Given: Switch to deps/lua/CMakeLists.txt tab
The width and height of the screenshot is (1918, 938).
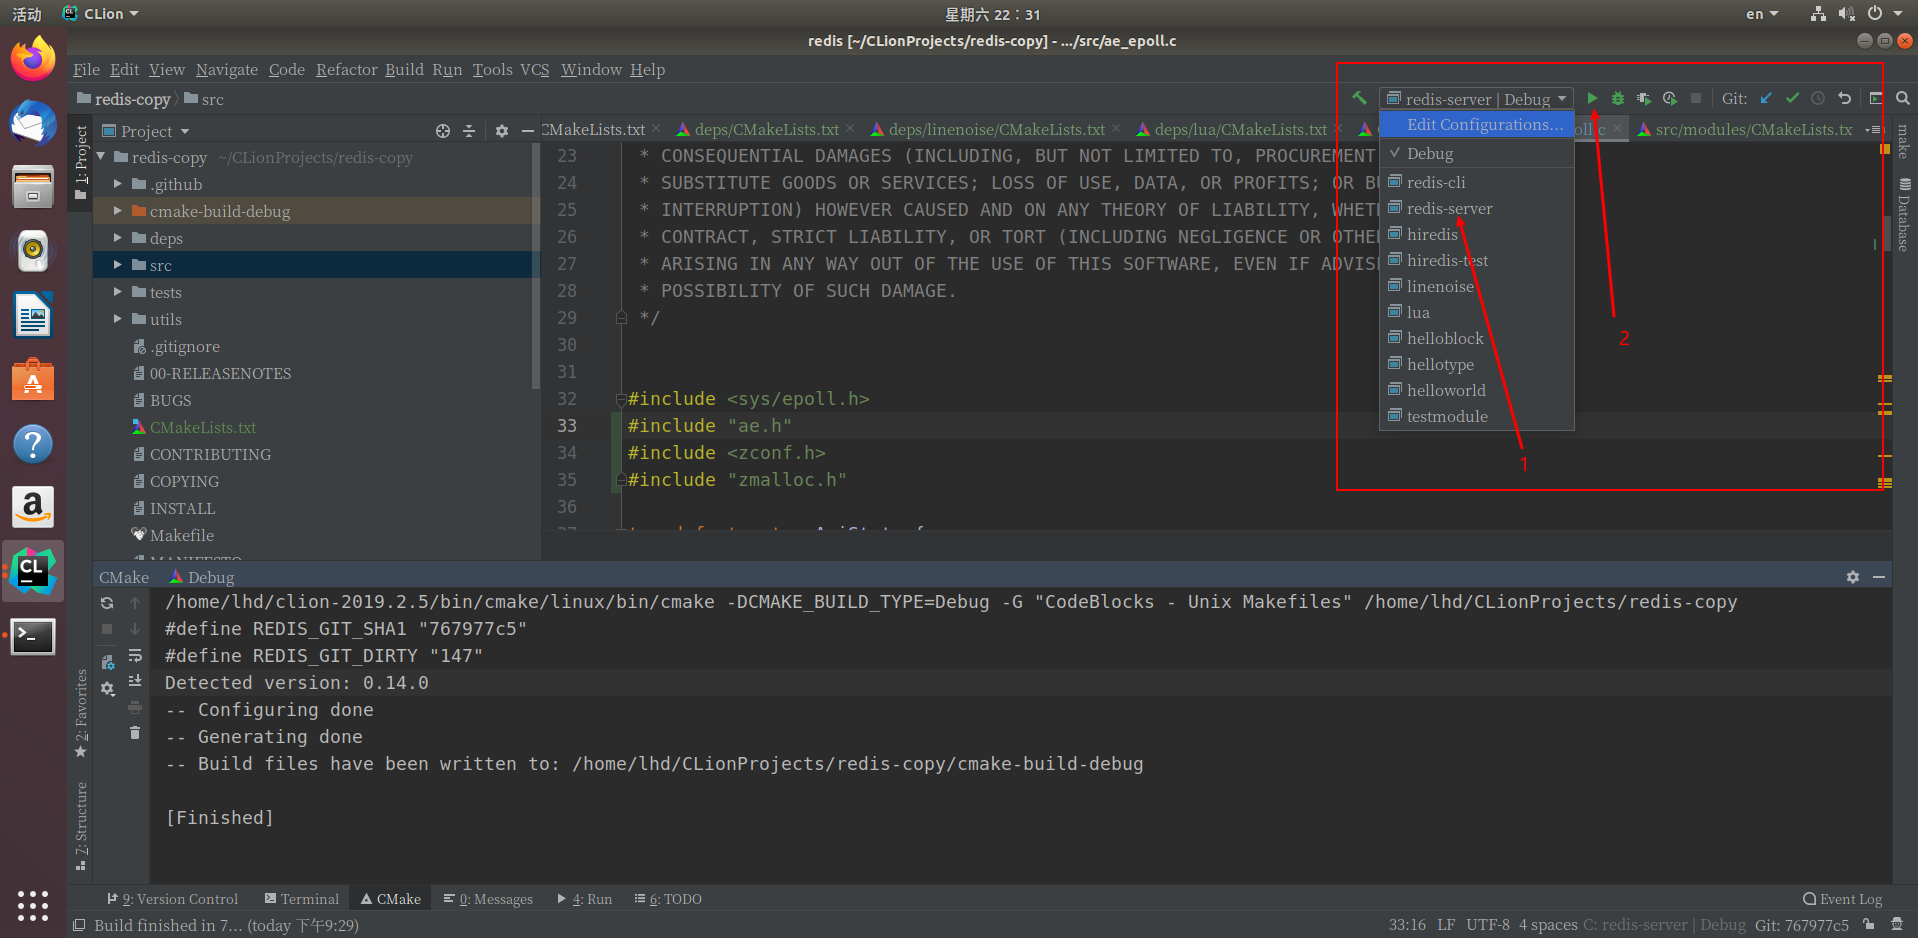Looking at the screenshot, I should (1240, 130).
